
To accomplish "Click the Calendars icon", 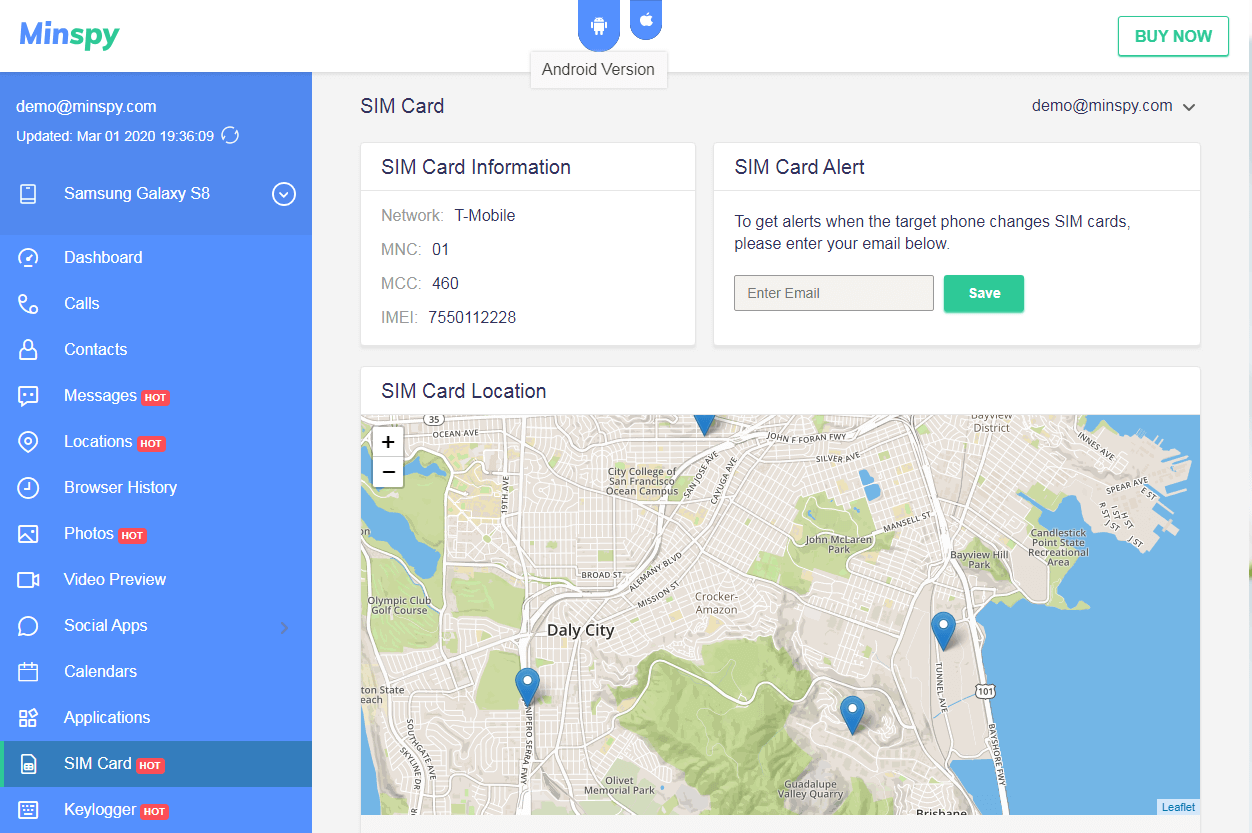I will 28,671.
